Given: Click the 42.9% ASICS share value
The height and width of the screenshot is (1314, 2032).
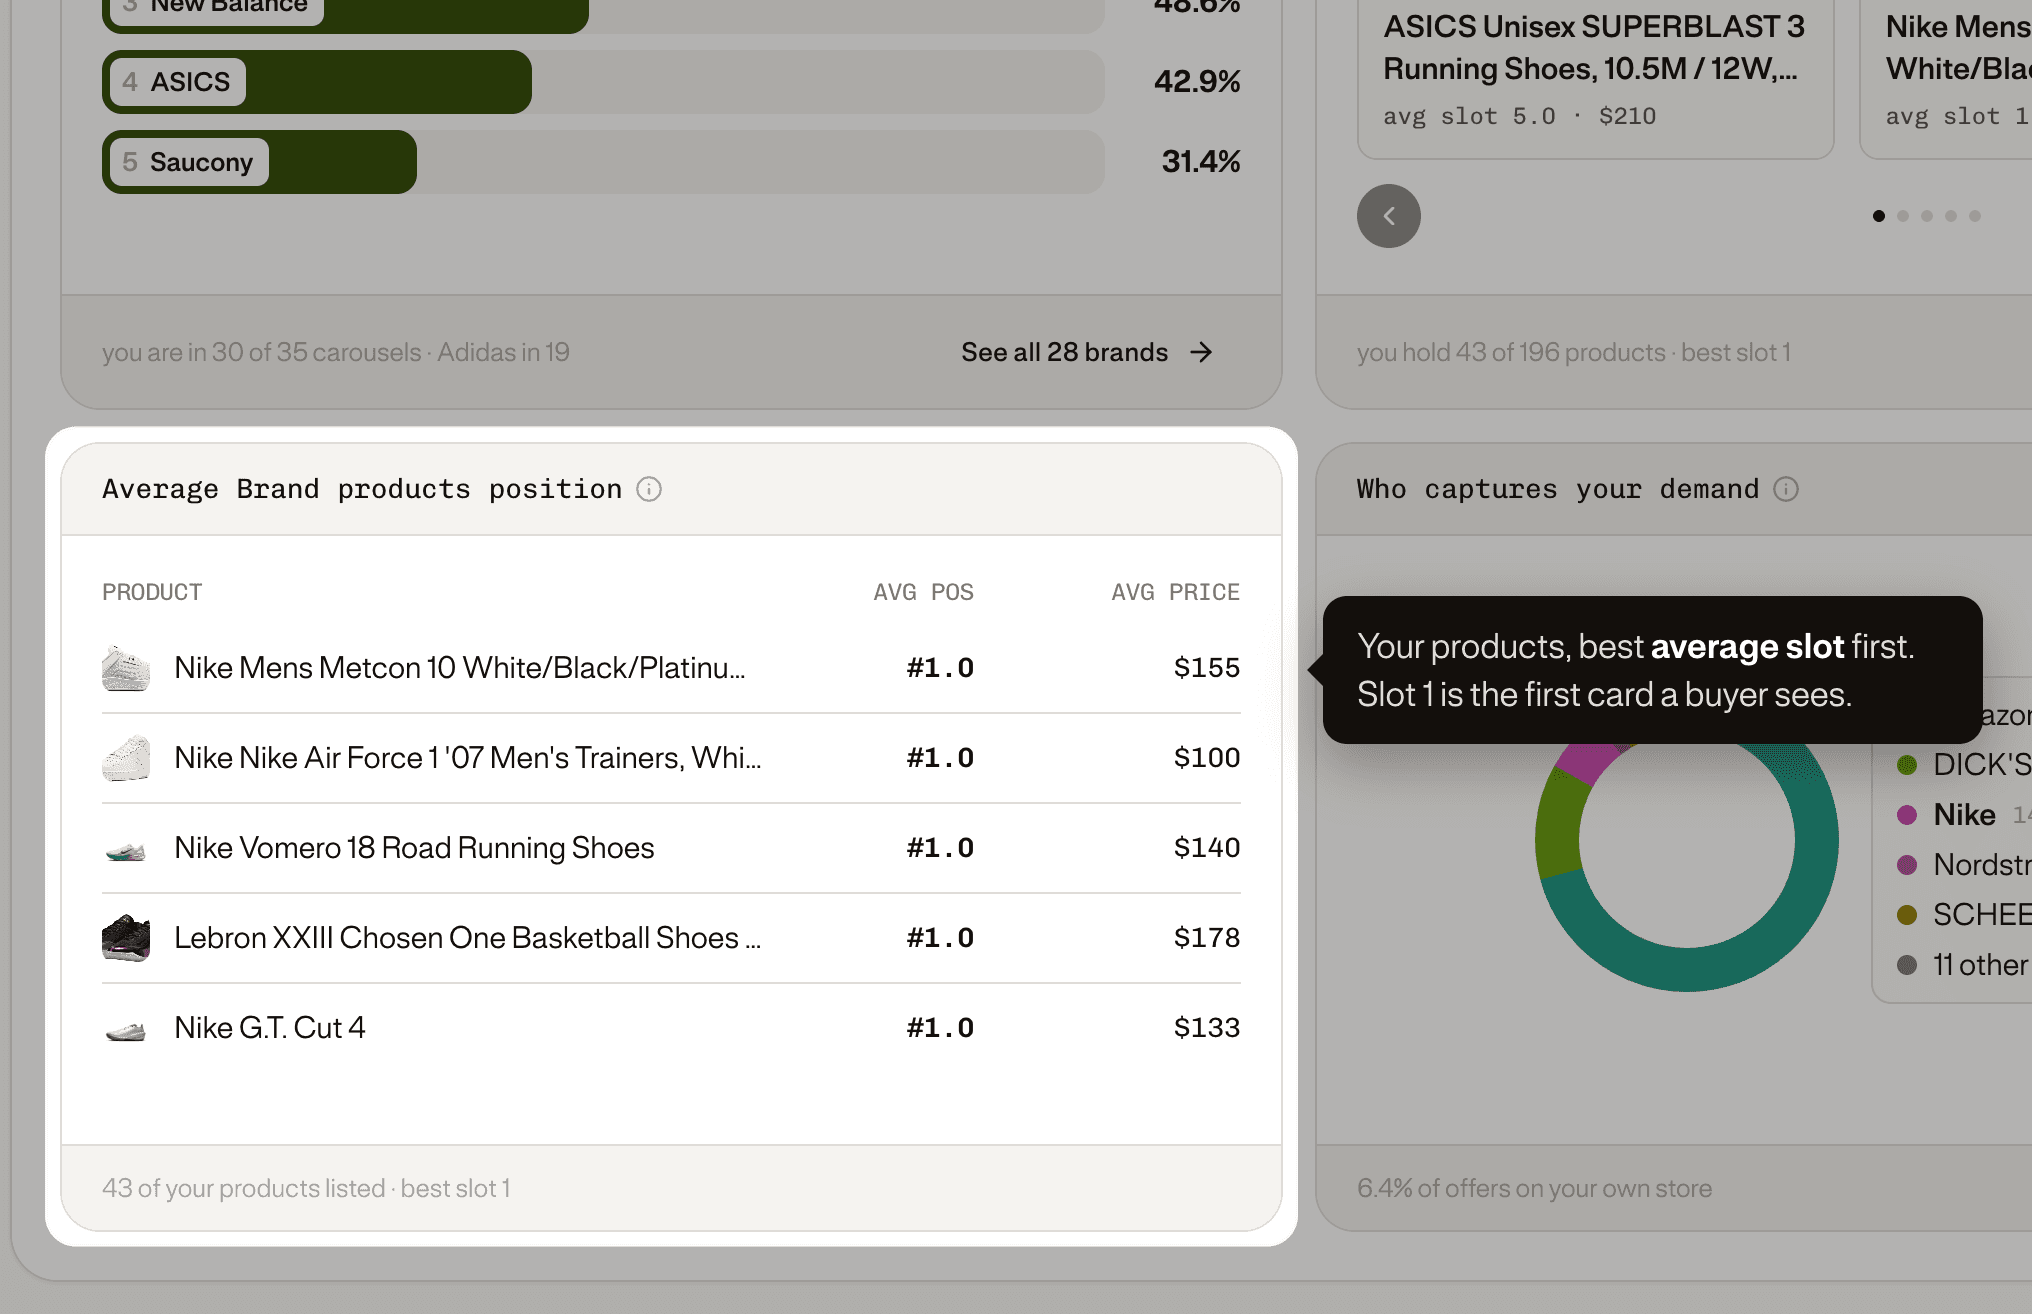Looking at the screenshot, I should coord(1197,82).
